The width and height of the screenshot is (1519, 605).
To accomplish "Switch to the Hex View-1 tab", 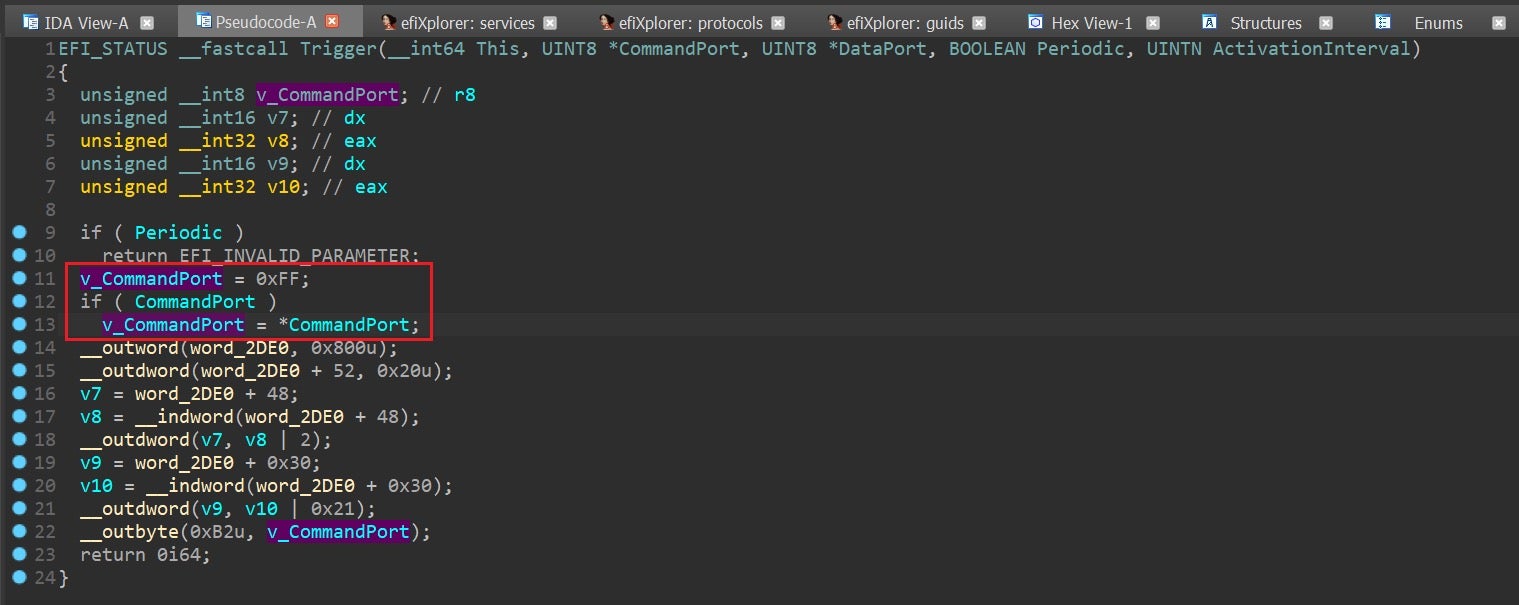I will 1091,22.
